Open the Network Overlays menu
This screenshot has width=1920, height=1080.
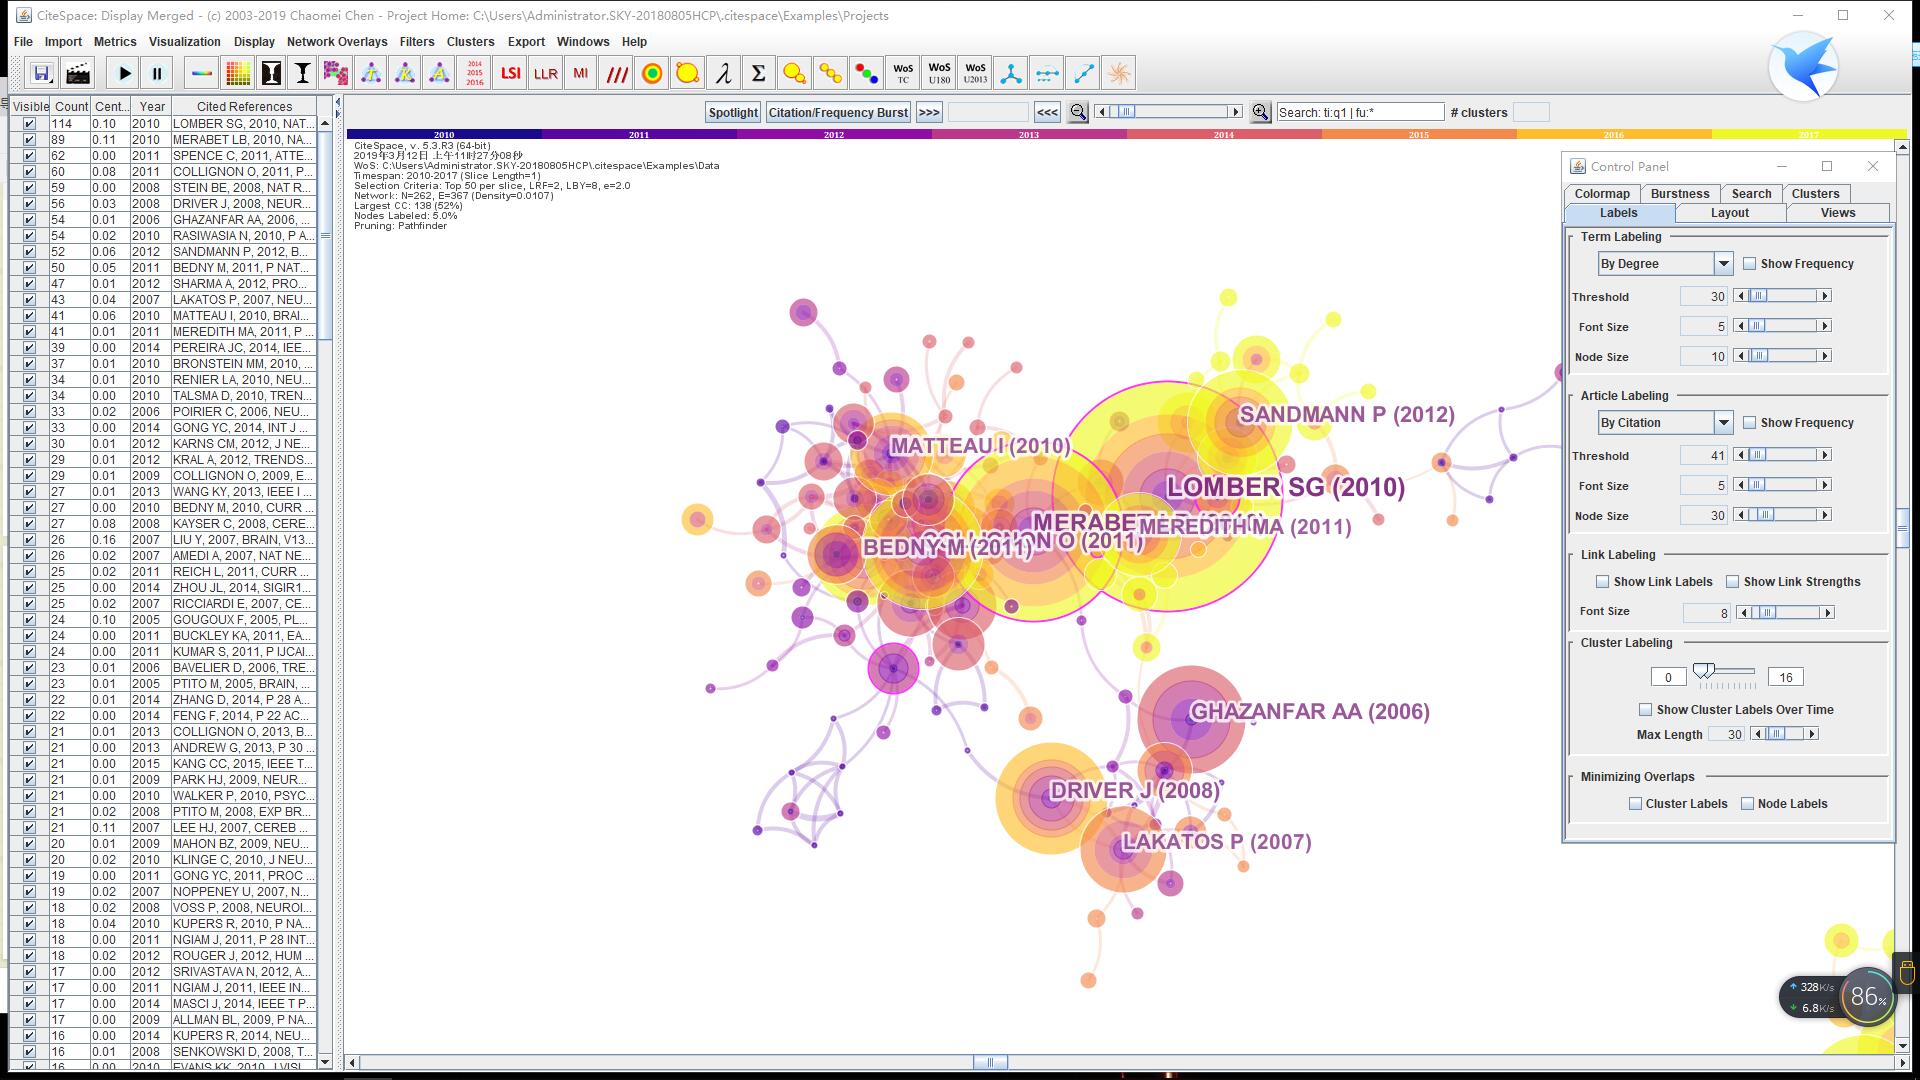click(x=336, y=42)
